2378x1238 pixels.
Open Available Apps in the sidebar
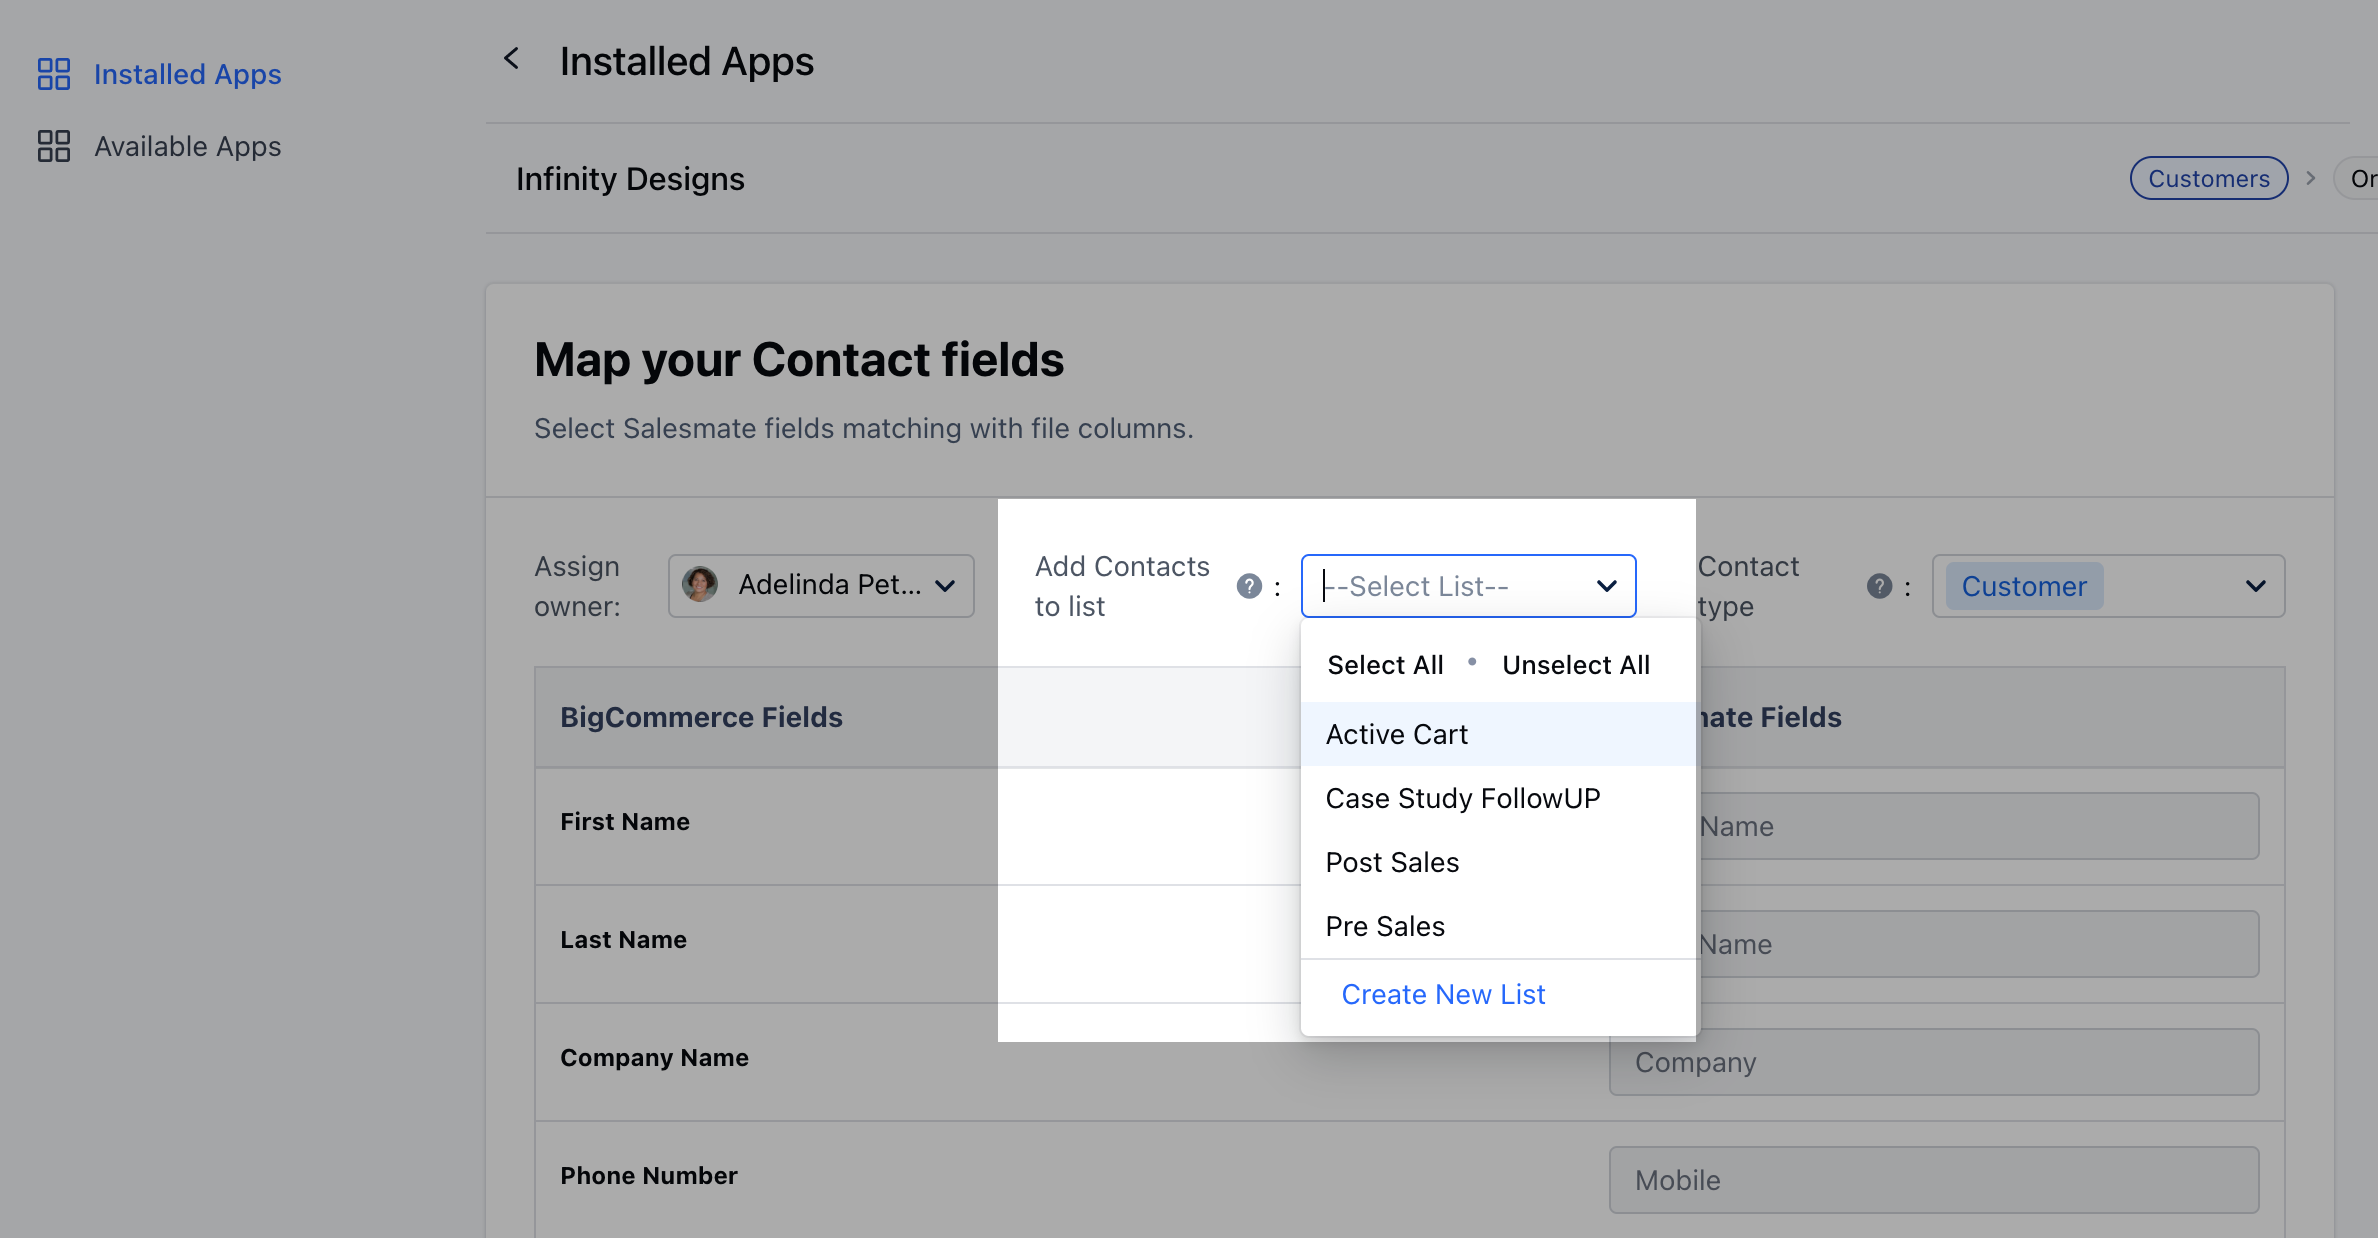pyautogui.click(x=187, y=146)
